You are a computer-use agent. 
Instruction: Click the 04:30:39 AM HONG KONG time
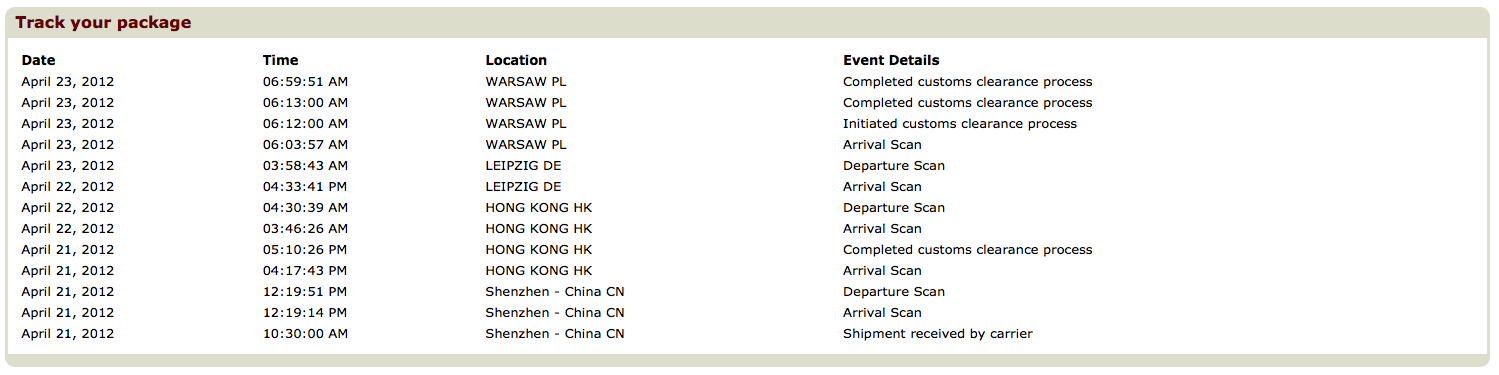point(305,208)
